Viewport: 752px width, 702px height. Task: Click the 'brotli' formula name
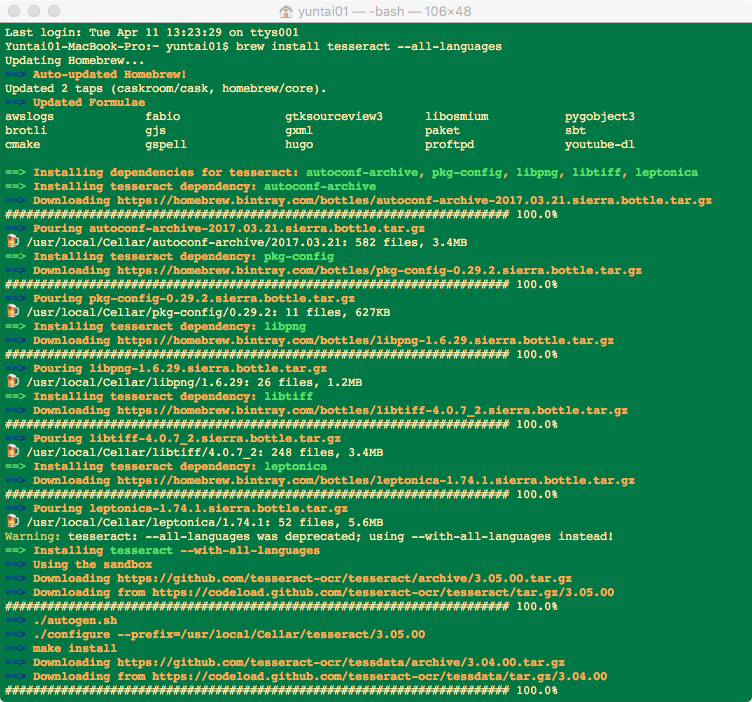[26, 130]
